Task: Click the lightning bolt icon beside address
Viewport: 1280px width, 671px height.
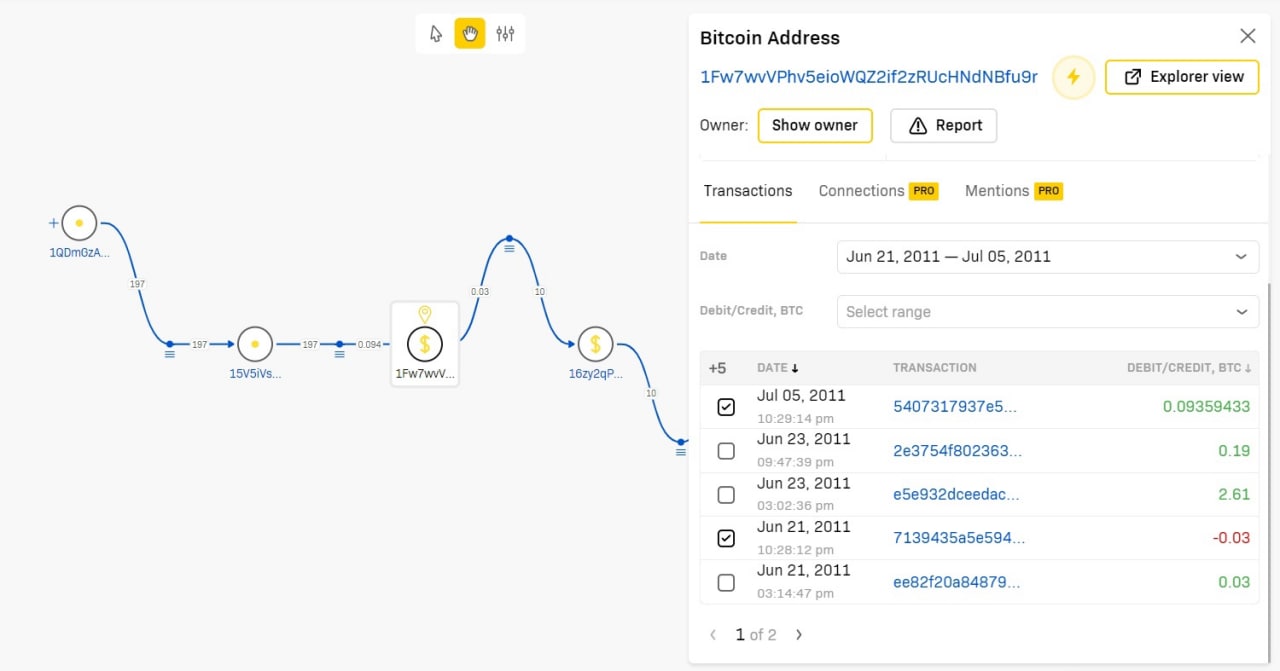Action: click(1073, 77)
